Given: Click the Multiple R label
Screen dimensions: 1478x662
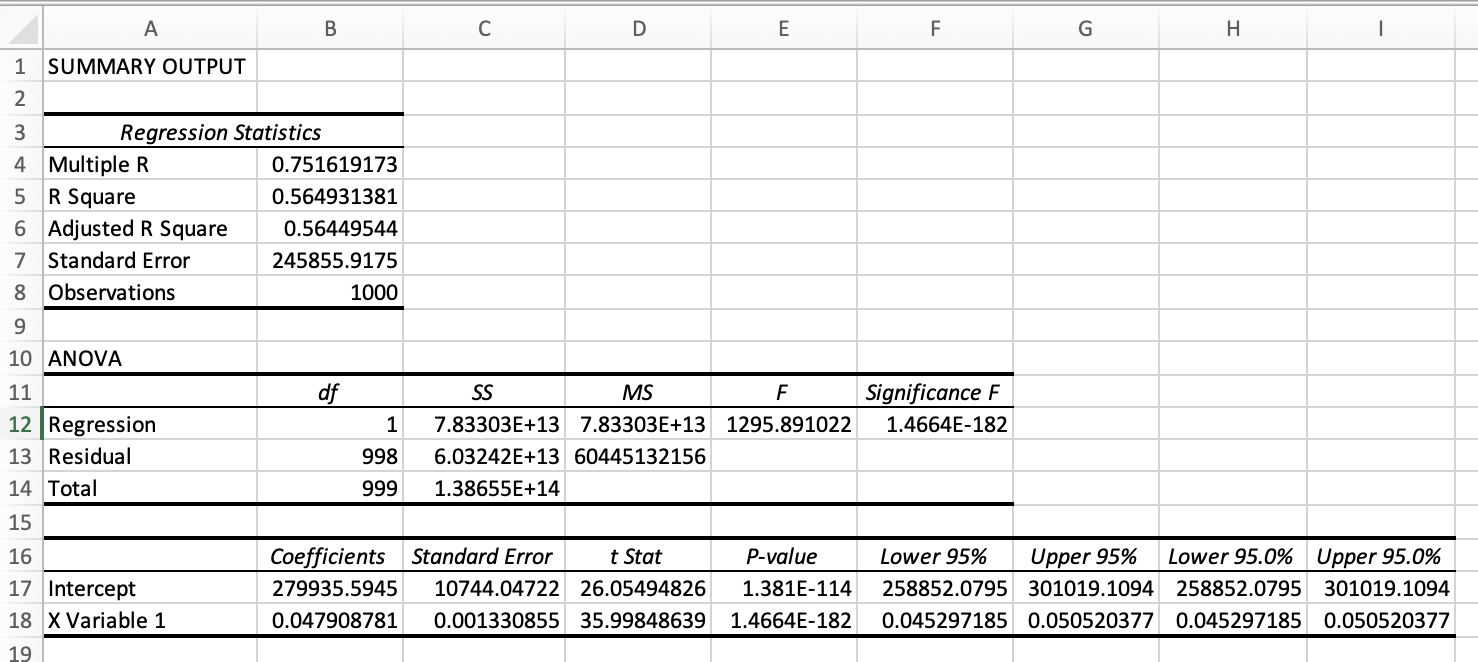Looking at the screenshot, I should (149, 164).
